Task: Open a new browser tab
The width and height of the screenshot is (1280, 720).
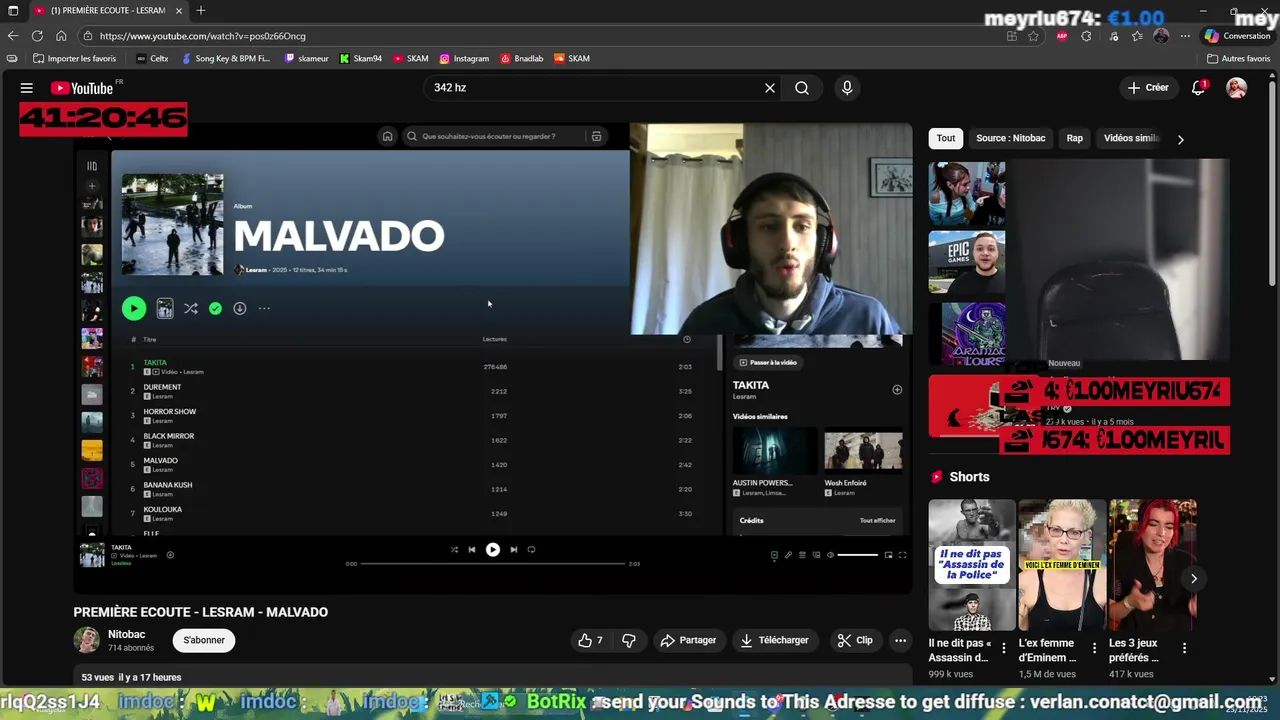Action: [201, 10]
